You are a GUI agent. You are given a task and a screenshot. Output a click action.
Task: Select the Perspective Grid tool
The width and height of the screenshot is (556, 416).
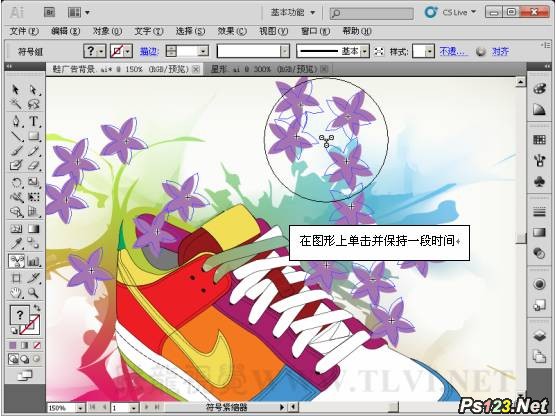point(34,212)
